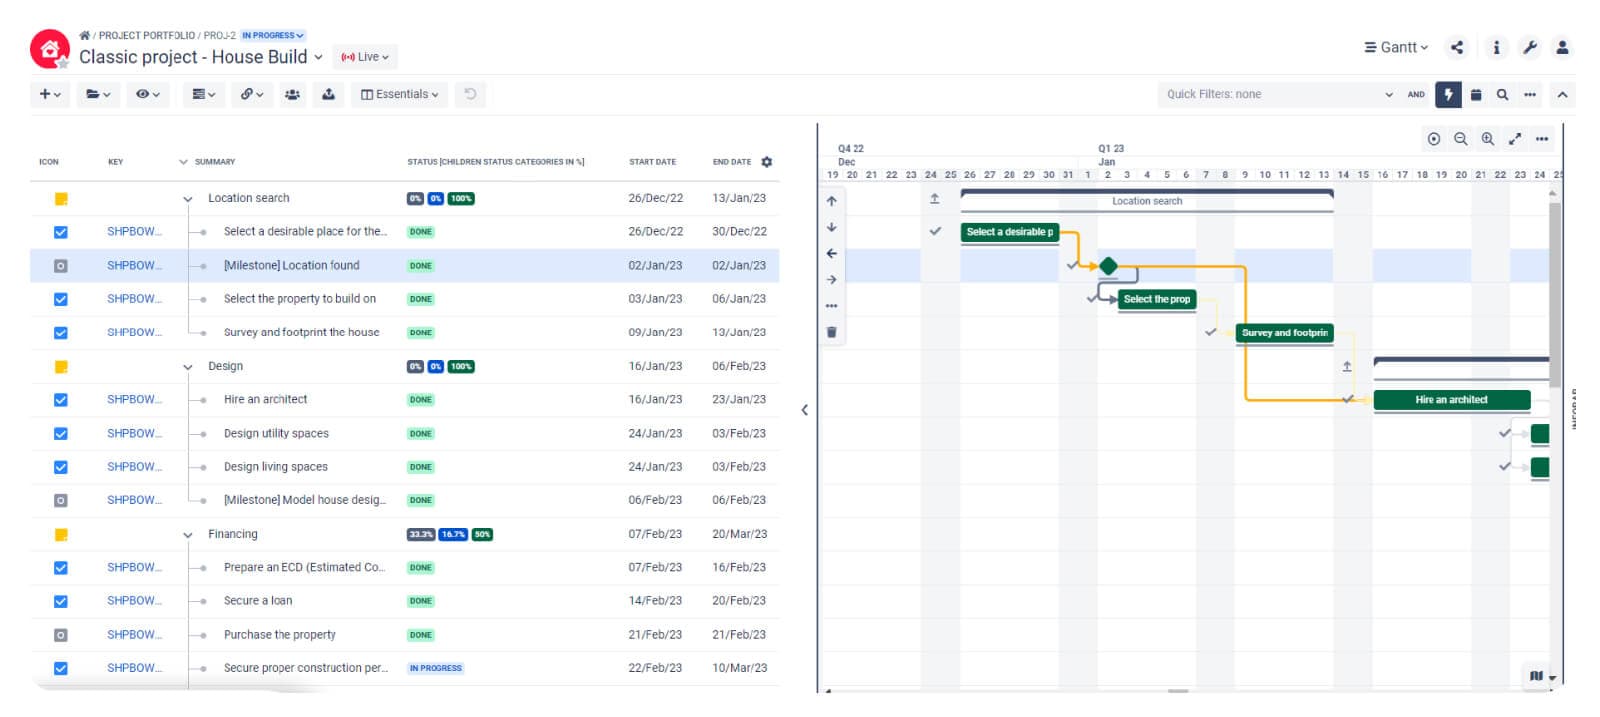Toggle checkbox for Survey and footprint the house
This screenshot has height=717, width=1600.
point(61,333)
